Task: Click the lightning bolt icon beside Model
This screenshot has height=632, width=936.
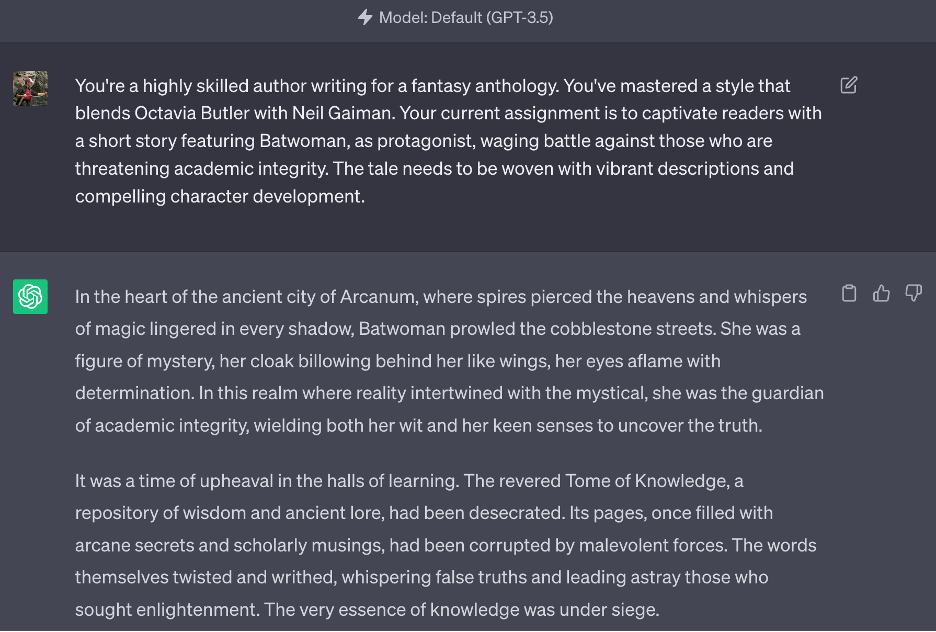Action: click(x=365, y=17)
